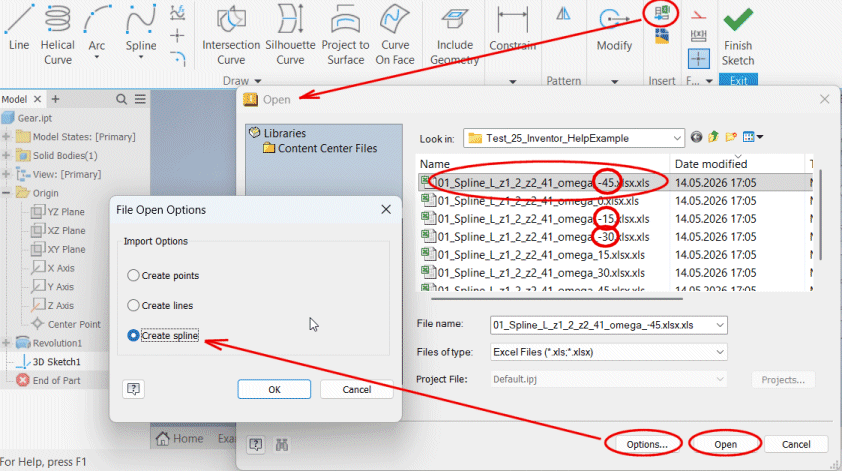Cancel the File Open Options dialog
The width and height of the screenshot is (842, 471).
(357, 389)
